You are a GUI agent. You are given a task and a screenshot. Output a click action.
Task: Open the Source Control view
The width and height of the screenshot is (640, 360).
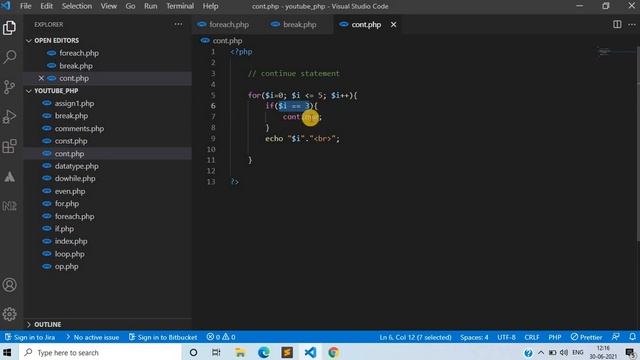[9, 87]
